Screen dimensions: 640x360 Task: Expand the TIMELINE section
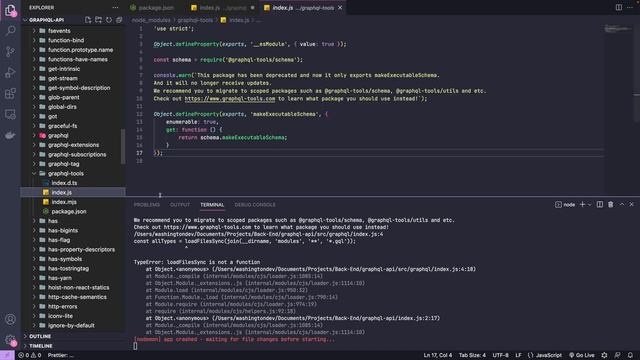click(x=40, y=346)
